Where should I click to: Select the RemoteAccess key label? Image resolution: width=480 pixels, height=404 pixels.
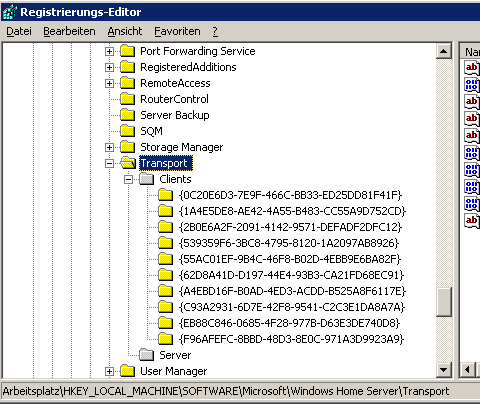[x=175, y=83]
